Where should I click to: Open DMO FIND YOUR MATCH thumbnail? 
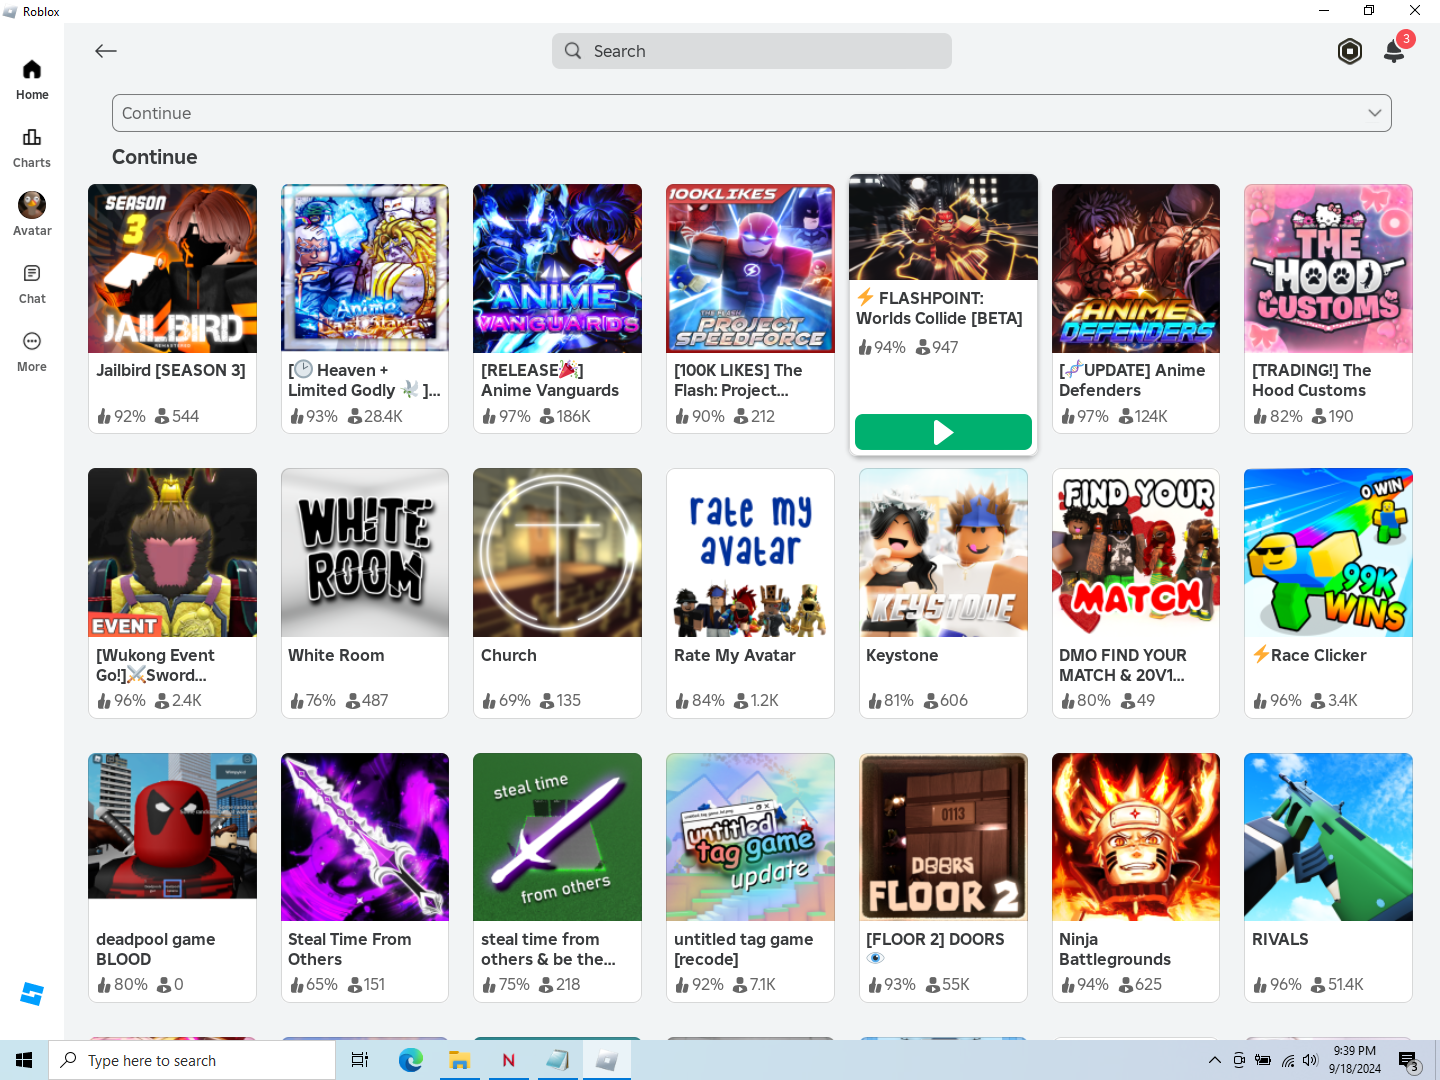(1136, 552)
